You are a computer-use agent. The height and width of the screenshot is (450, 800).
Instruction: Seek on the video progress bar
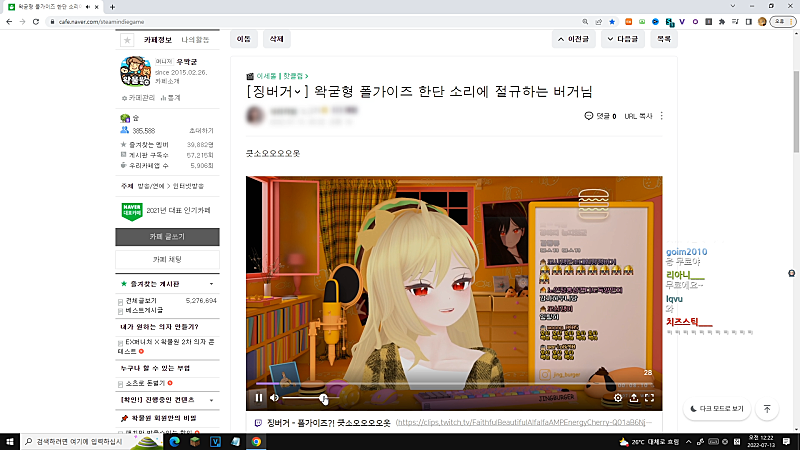point(454,383)
